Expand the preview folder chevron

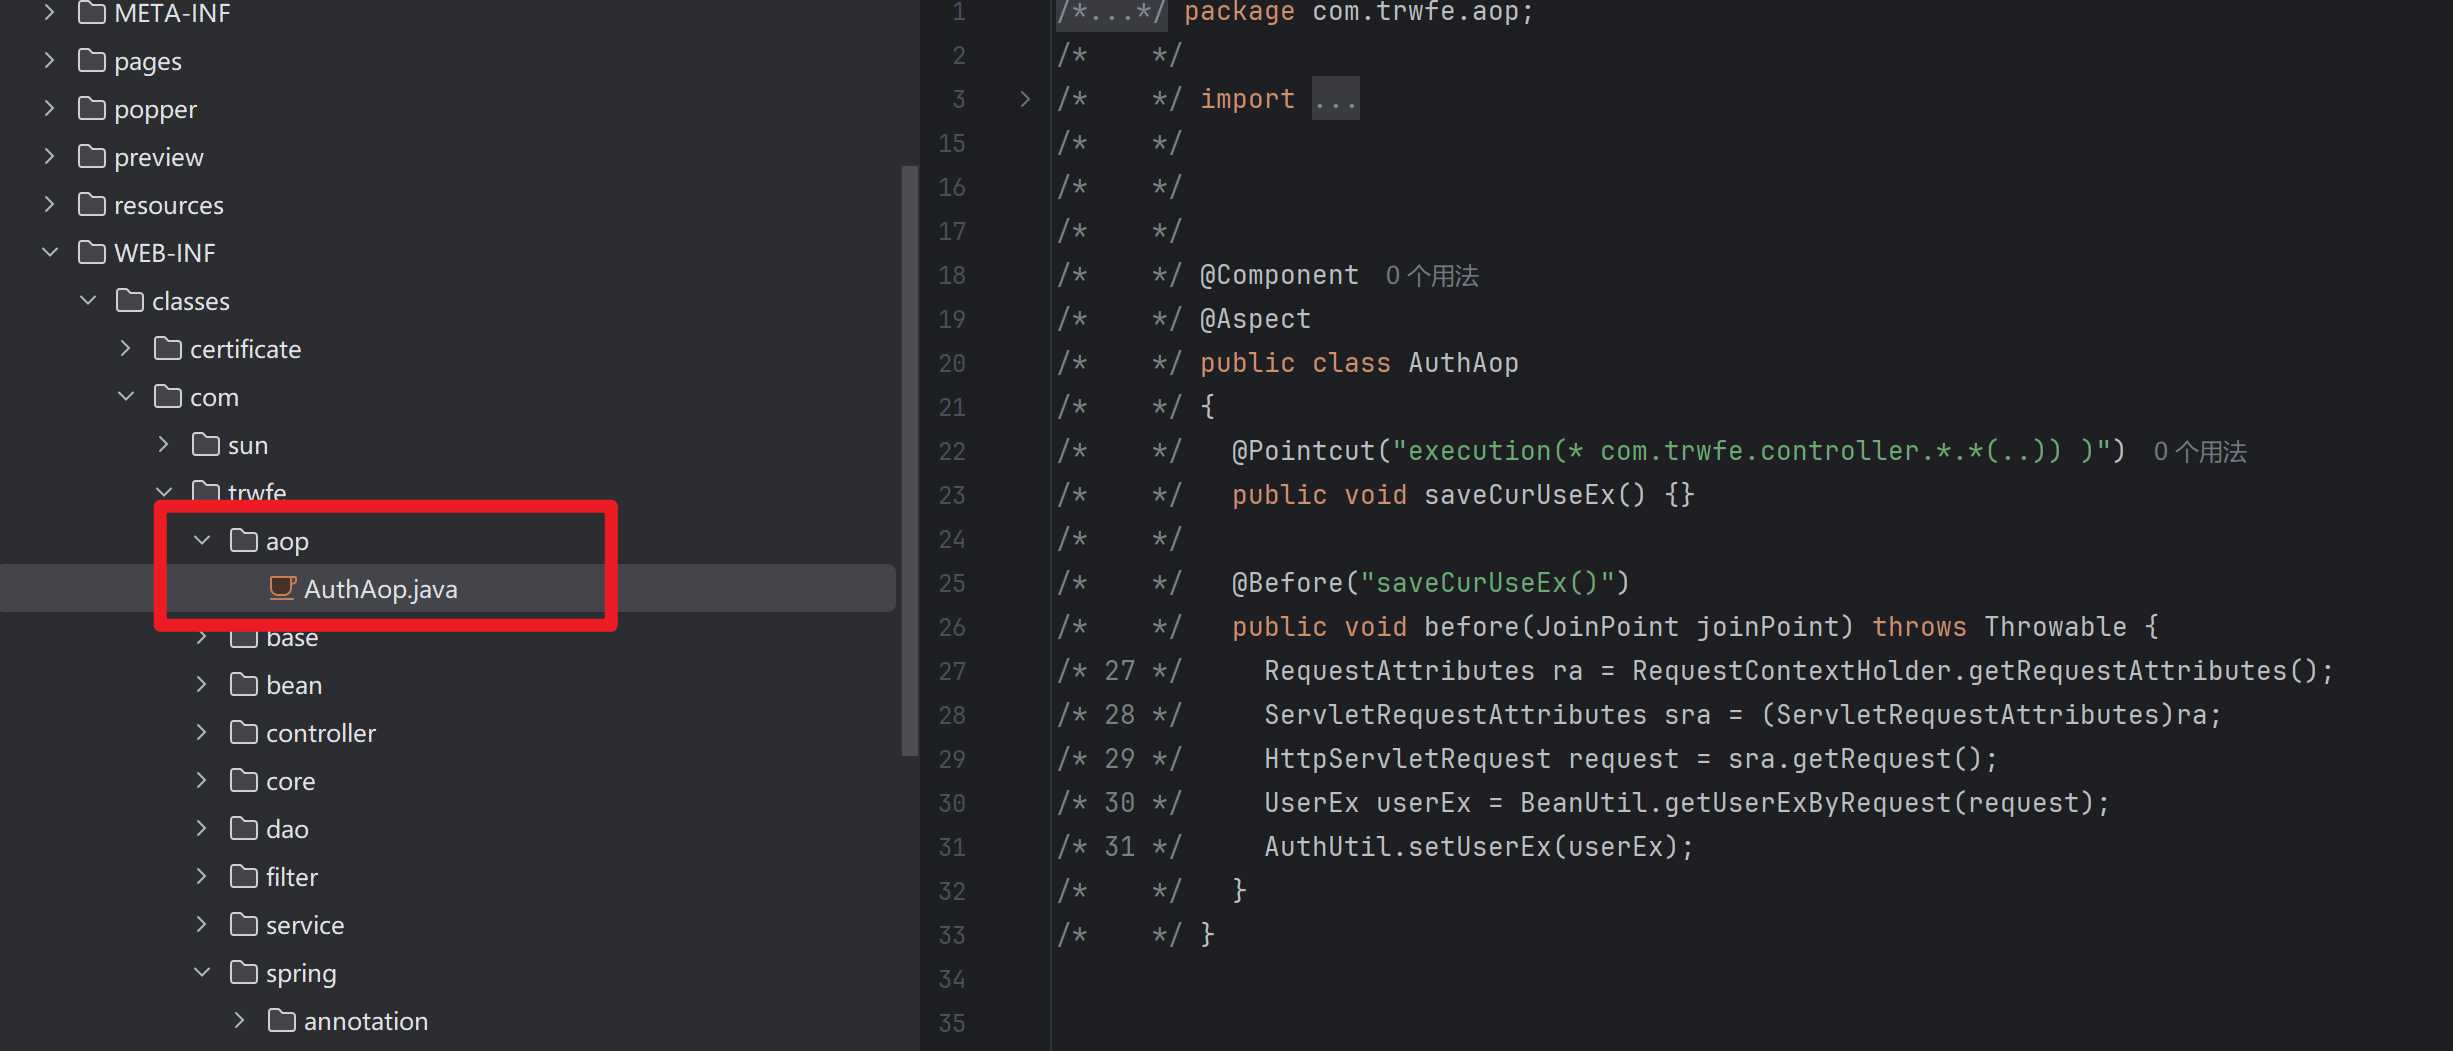pos(49,157)
